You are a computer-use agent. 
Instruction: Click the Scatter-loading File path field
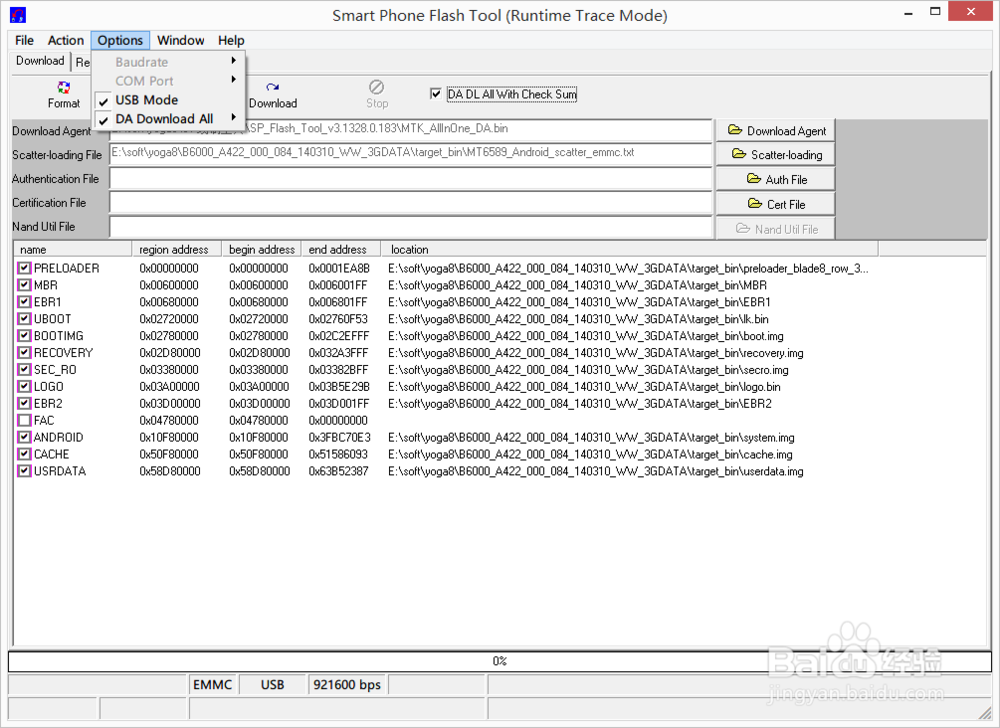pyautogui.click(x=411, y=154)
